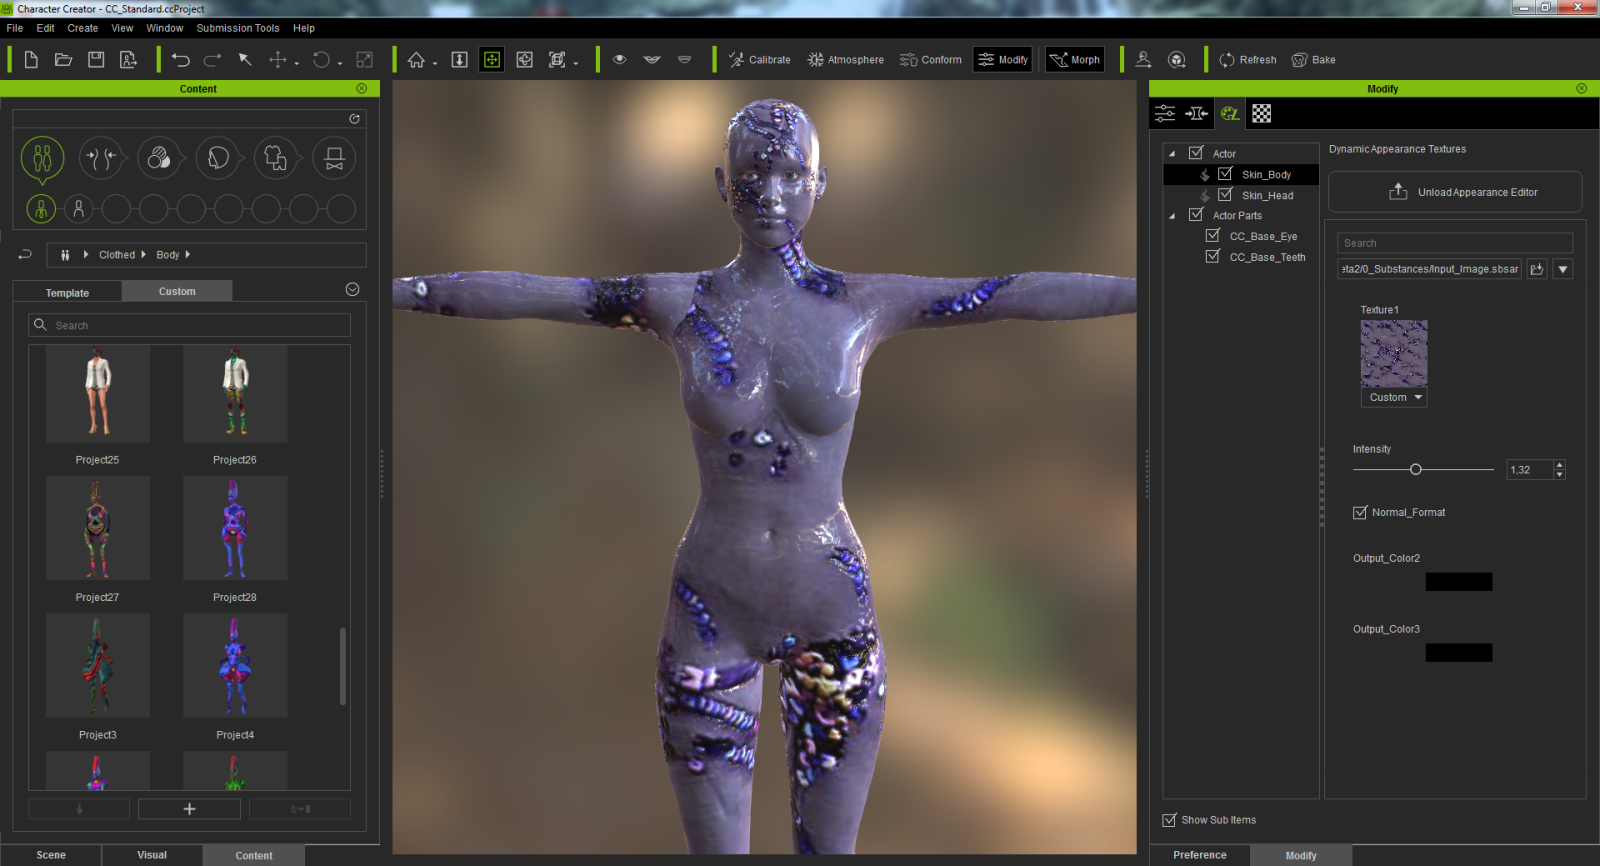Image resolution: width=1600 pixels, height=866 pixels.
Task: Collapse the Actor tree node
Action: click(1172, 154)
